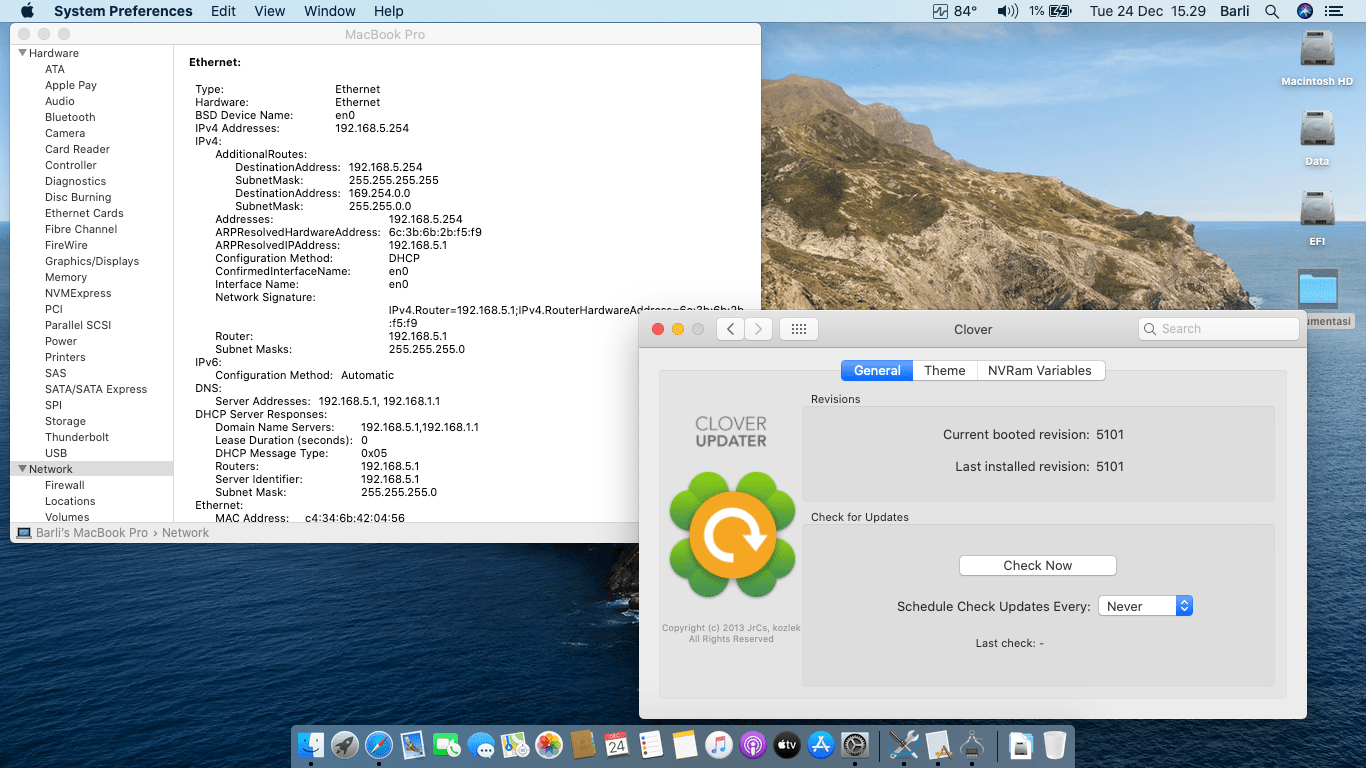The width and height of the screenshot is (1366, 768).
Task: Collapse the Hardware section in sidebar
Action: click(23, 53)
